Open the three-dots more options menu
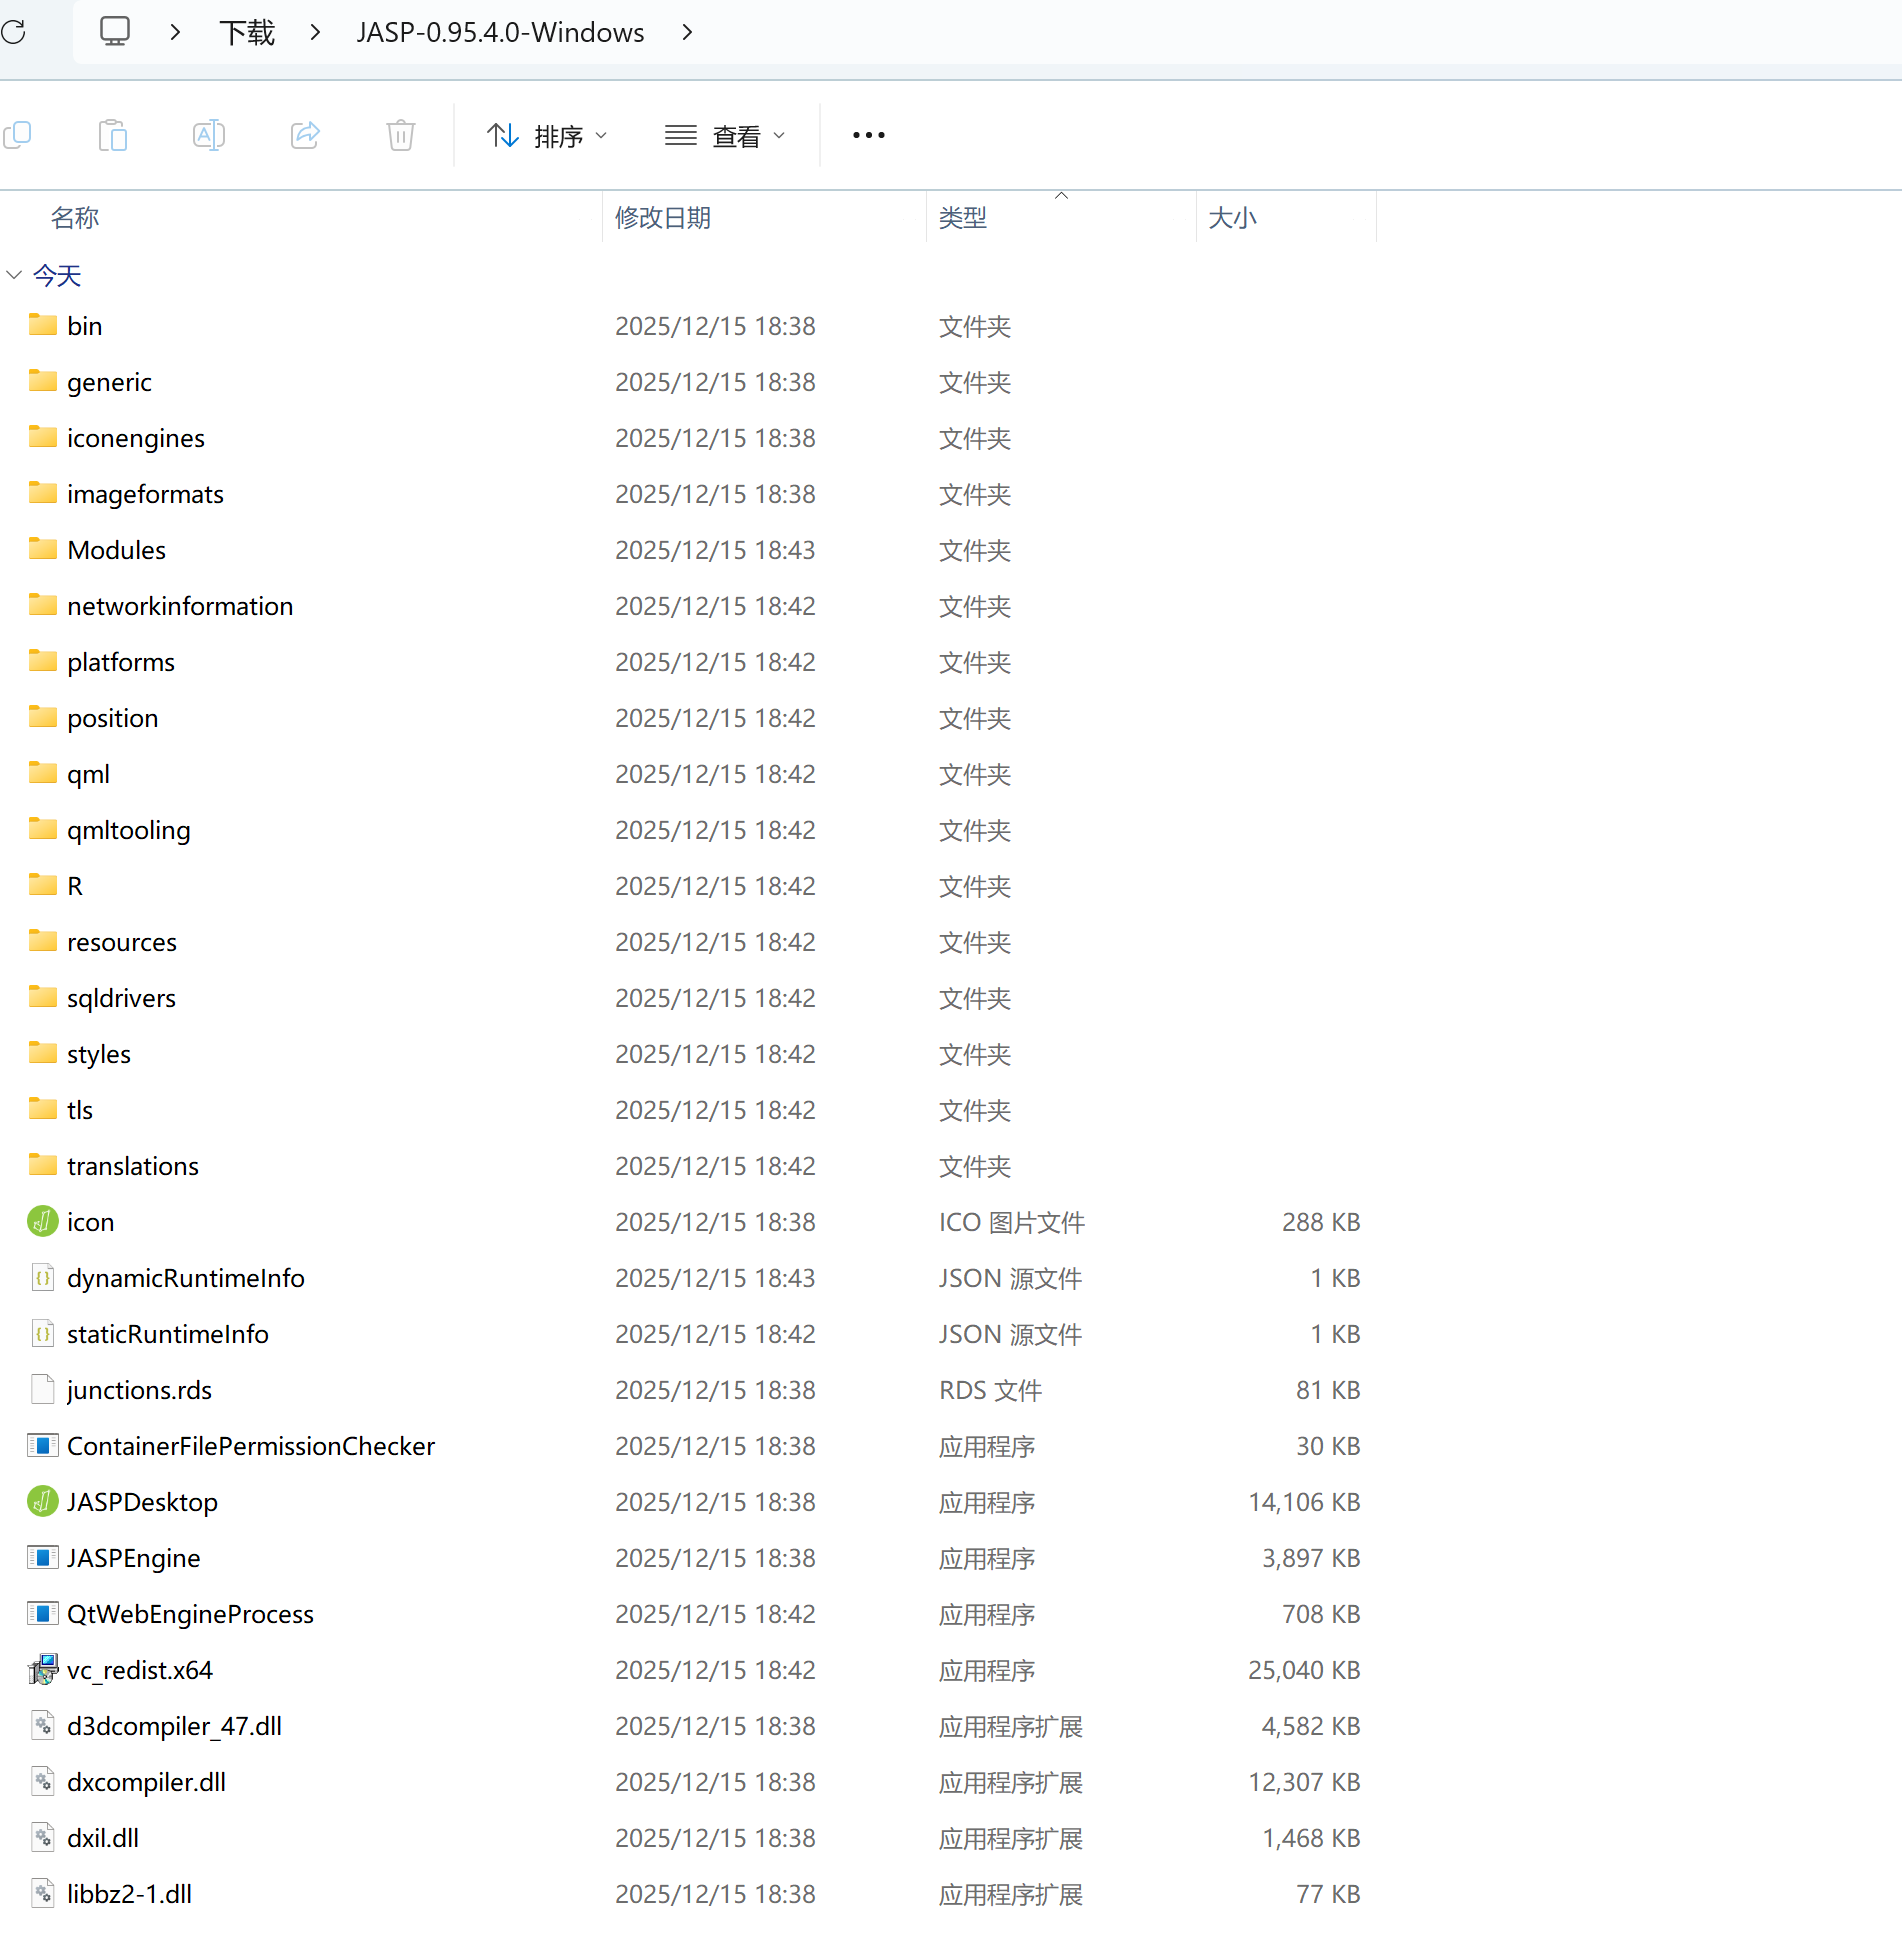1902x1936 pixels. click(868, 135)
